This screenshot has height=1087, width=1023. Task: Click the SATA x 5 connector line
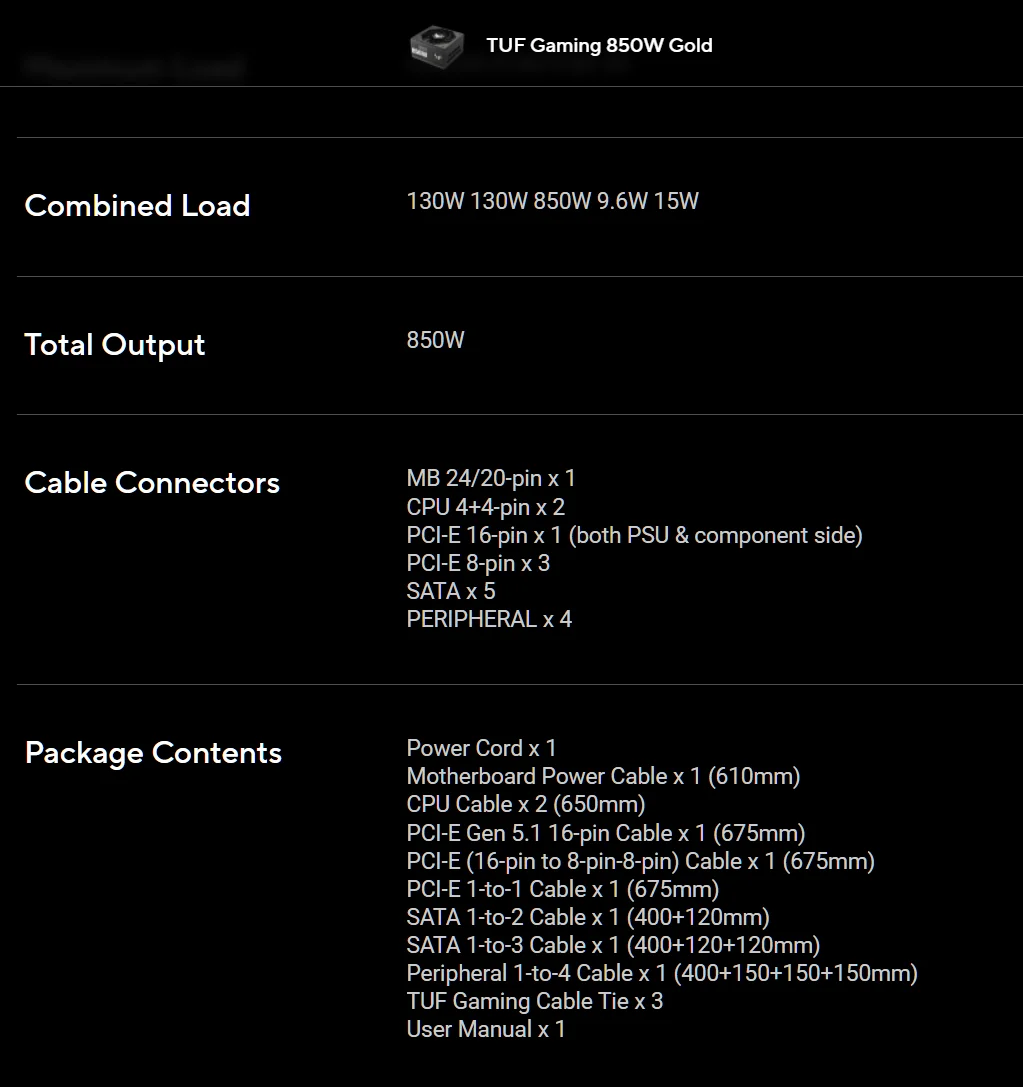[x=451, y=591]
